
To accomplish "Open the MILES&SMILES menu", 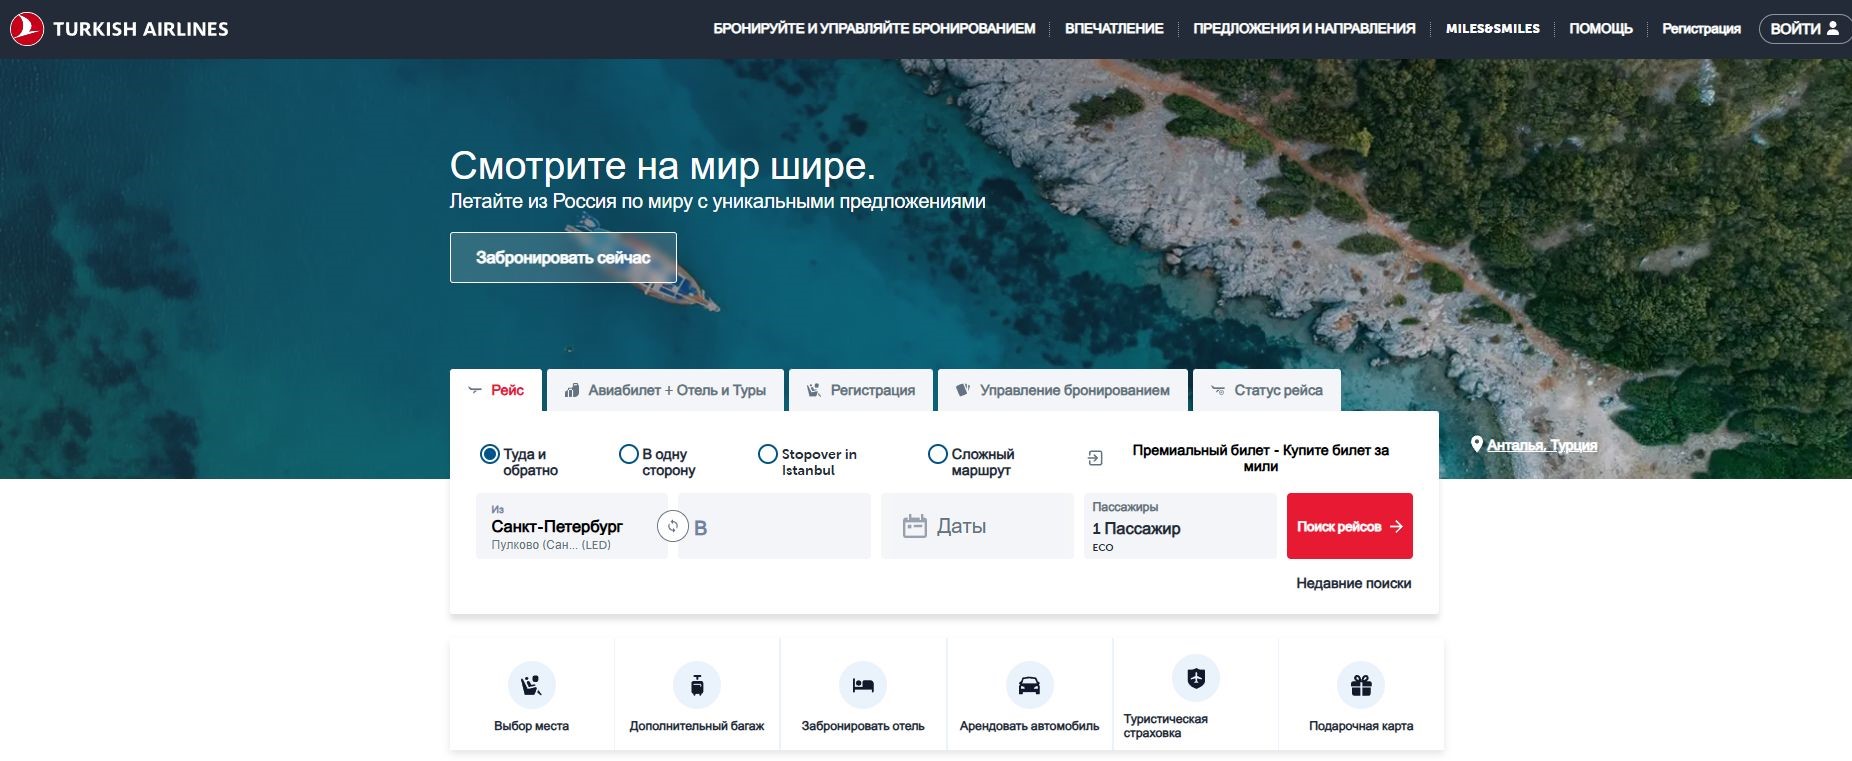I will (x=1492, y=29).
